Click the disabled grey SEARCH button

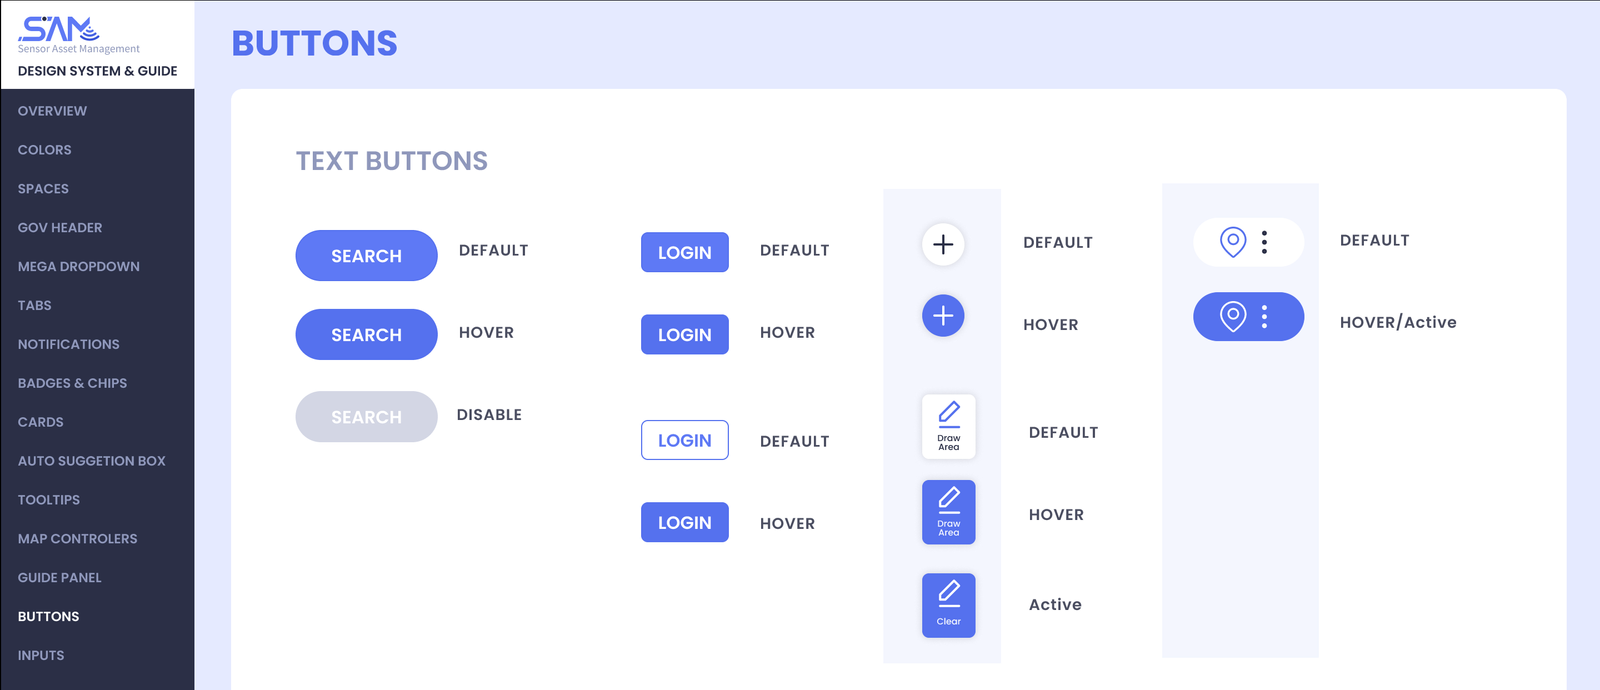[366, 417]
